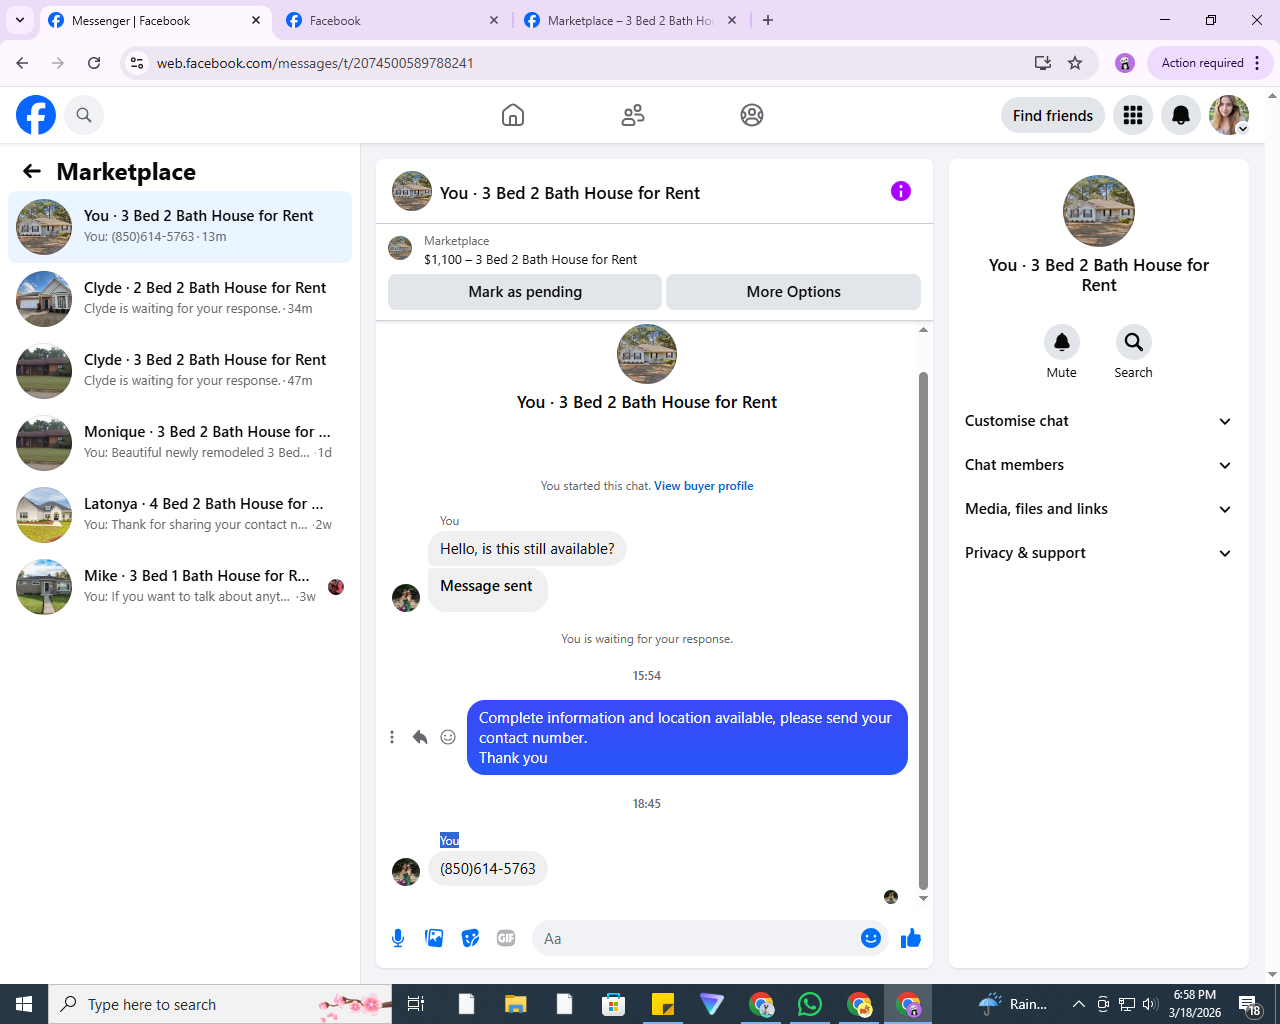Click the $1,100 listing title link
The width and height of the screenshot is (1280, 1024).
530,259
